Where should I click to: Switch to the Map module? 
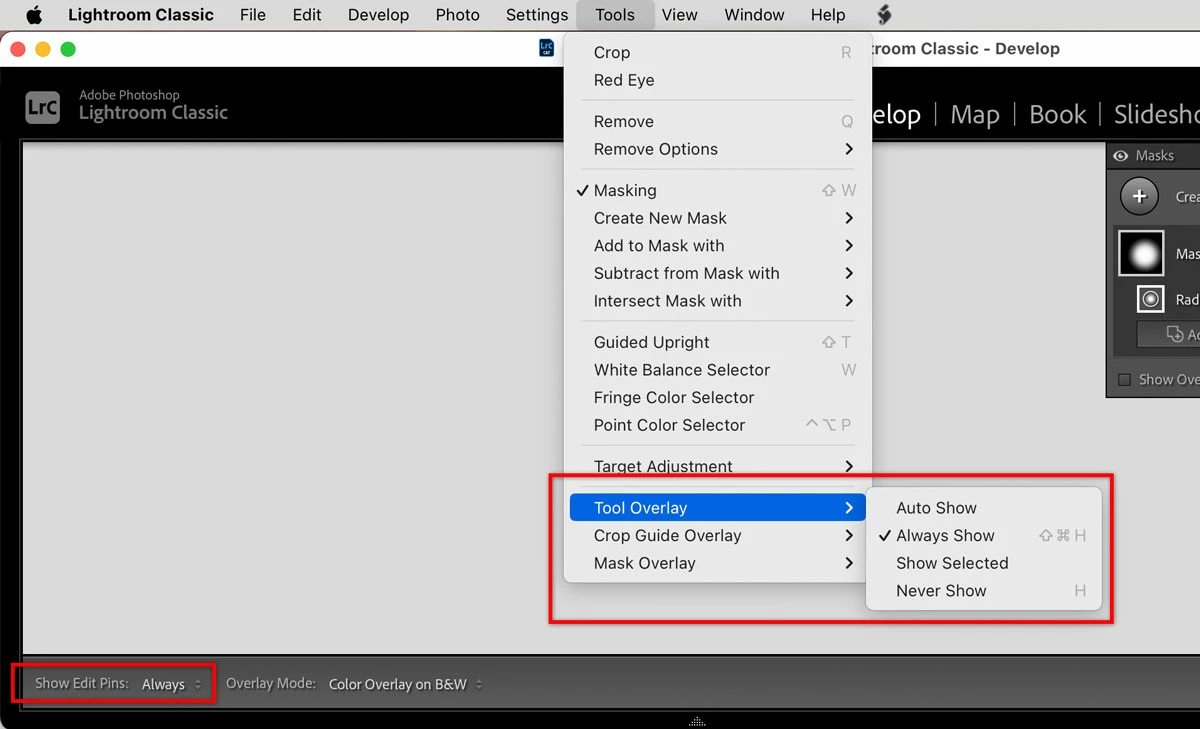click(x=975, y=115)
